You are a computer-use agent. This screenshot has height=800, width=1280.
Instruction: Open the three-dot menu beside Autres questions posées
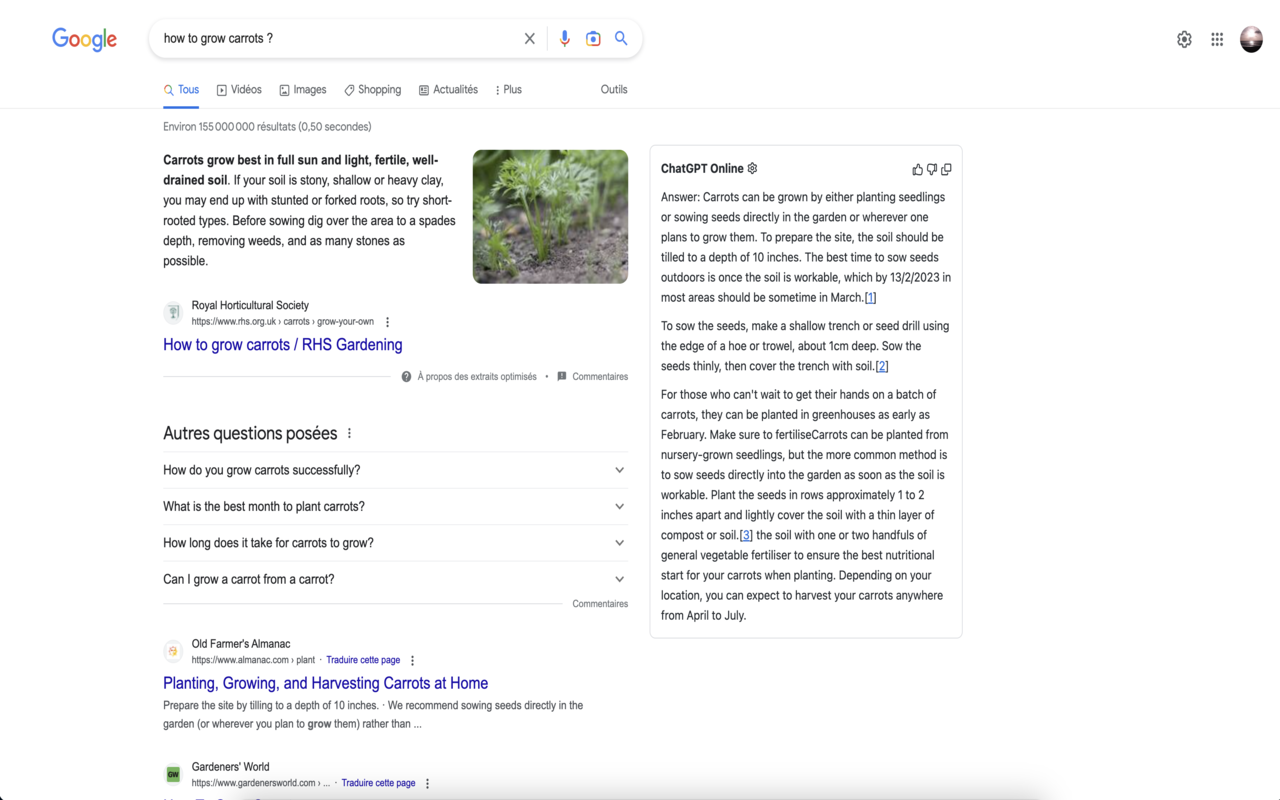coord(349,431)
